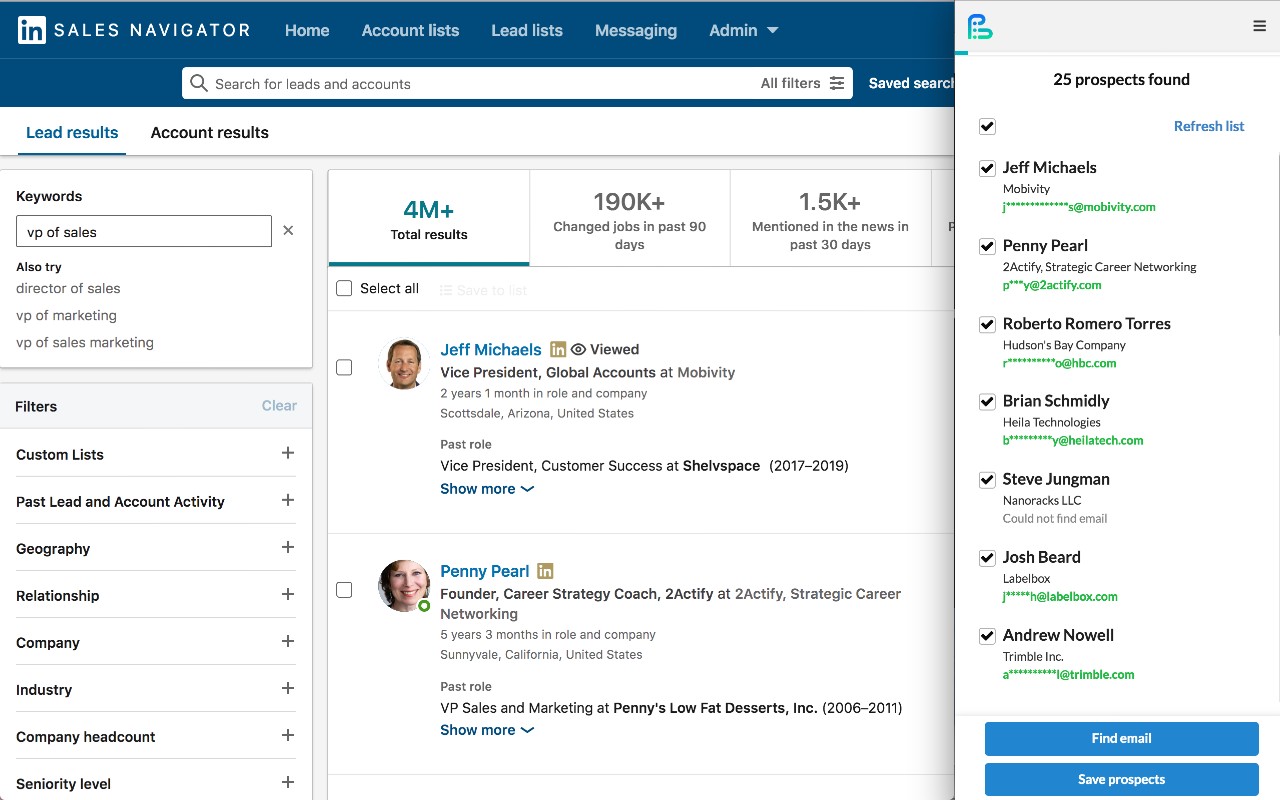The height and width of the screenshot is (800, 1280).
Task: Open Penny Pearl's profile name link
Action: tap(485, 571)
